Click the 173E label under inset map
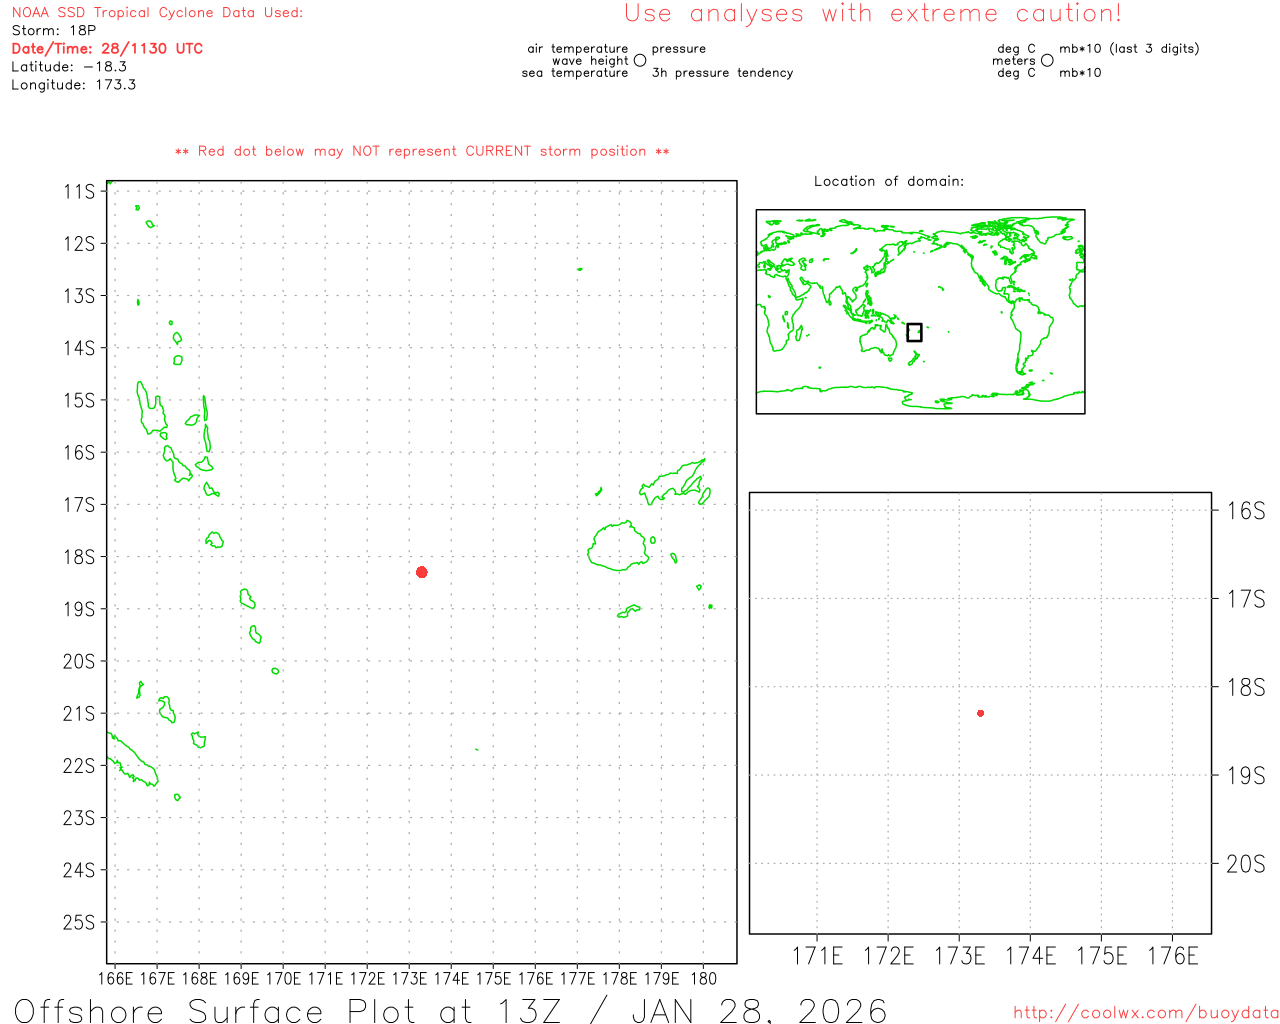Screen dimensions: 1280x1024 pos(959,956)
